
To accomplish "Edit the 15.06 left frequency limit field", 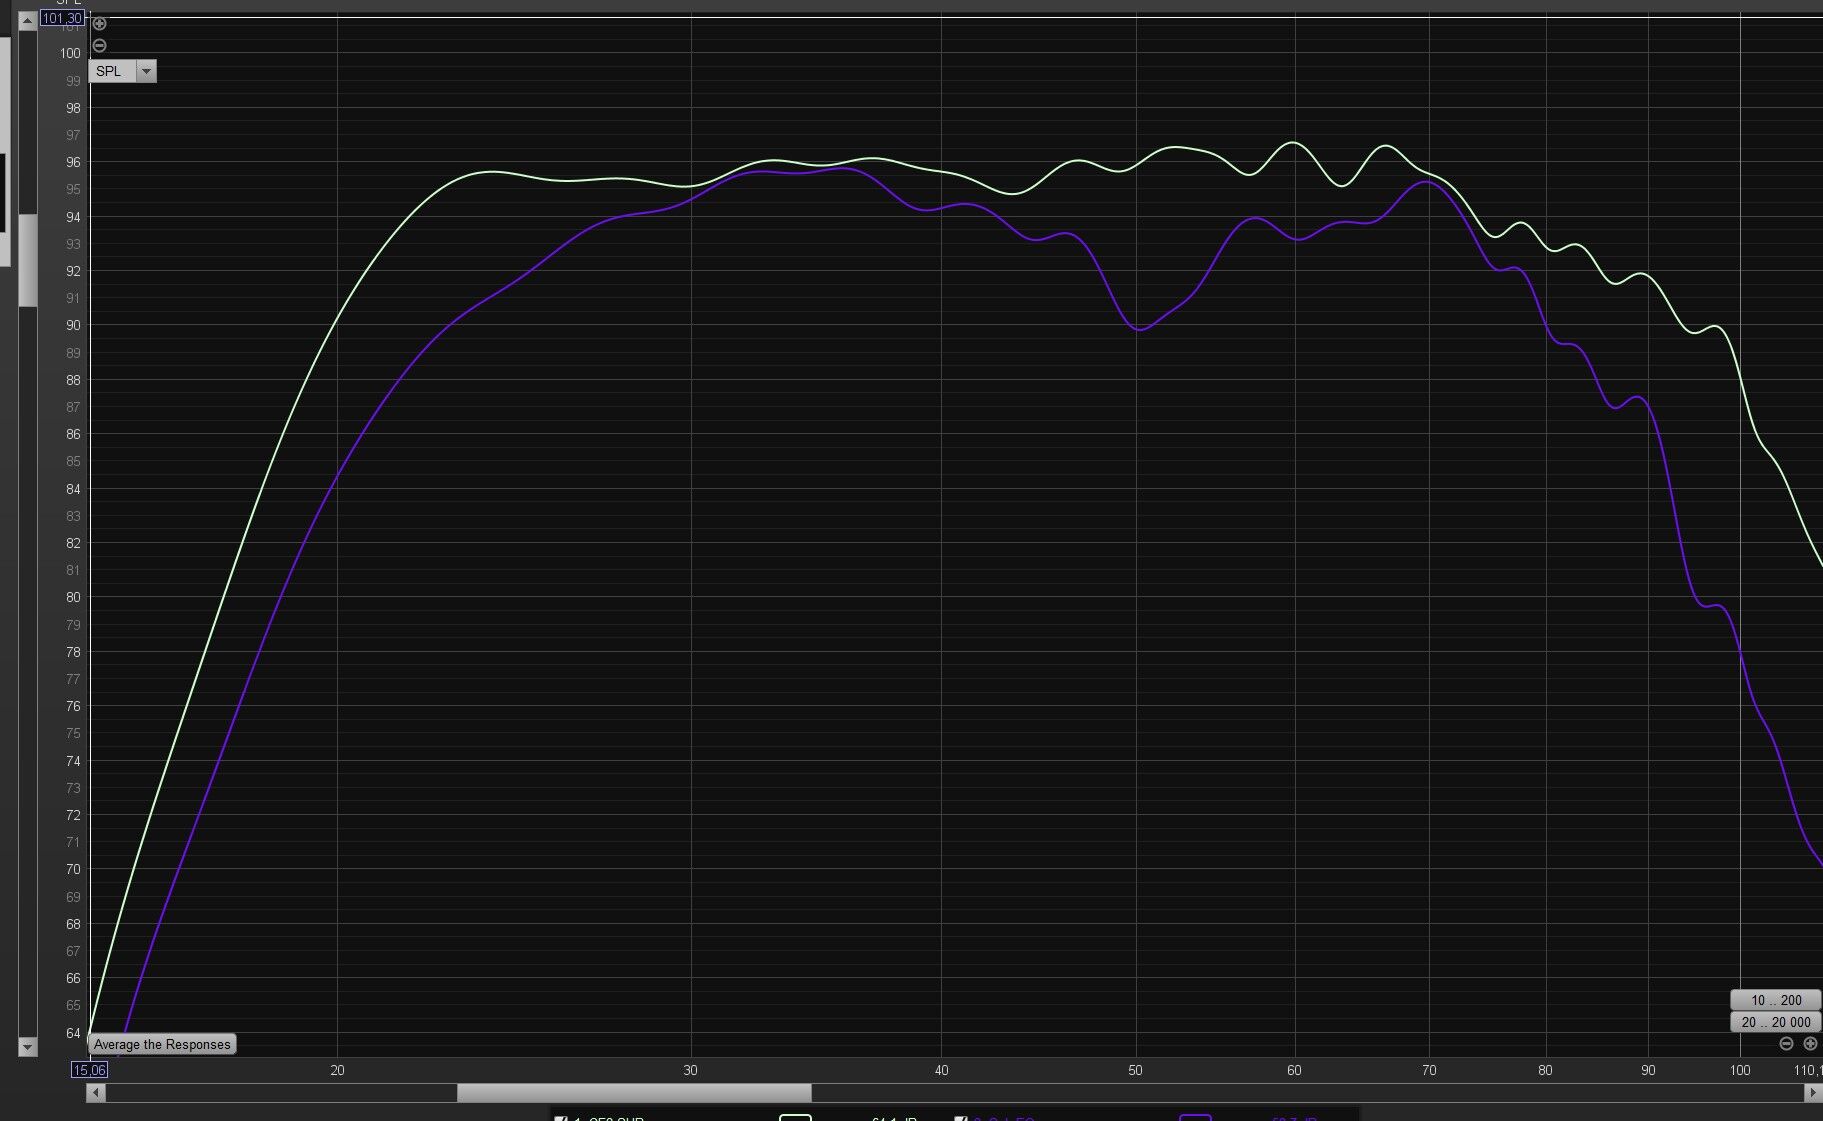I will [x=89, y=1070].
